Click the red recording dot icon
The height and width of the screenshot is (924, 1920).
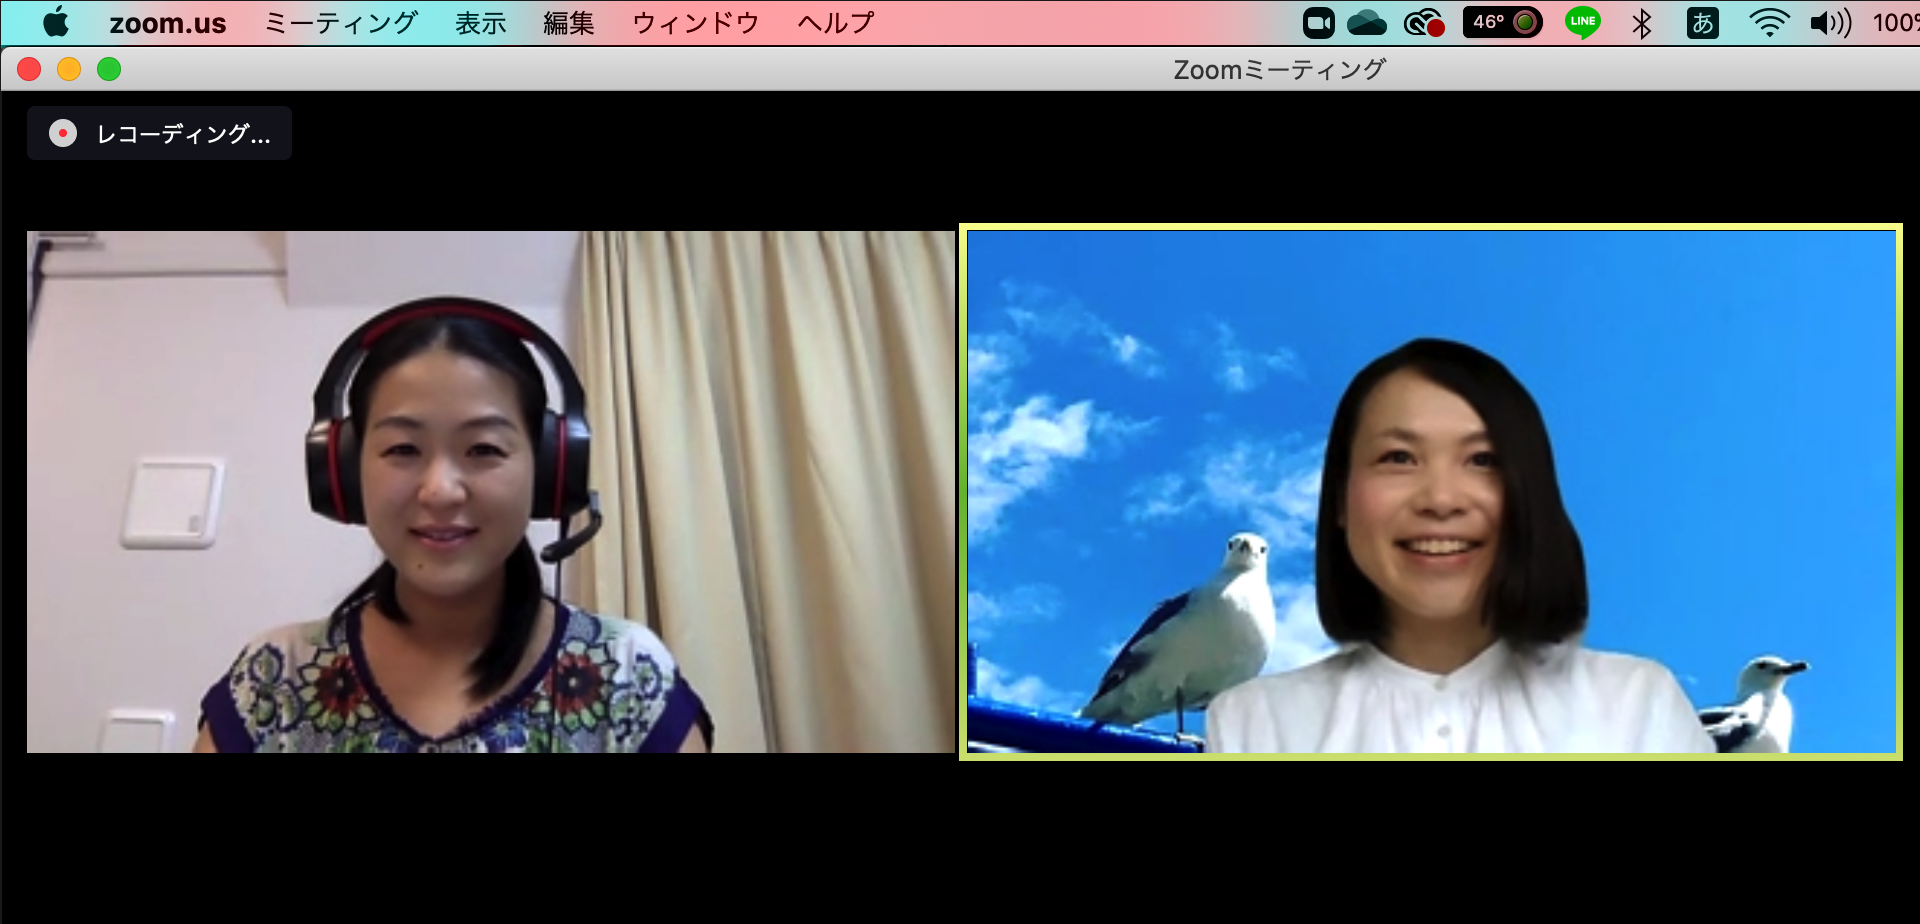(x=63, y=133)
